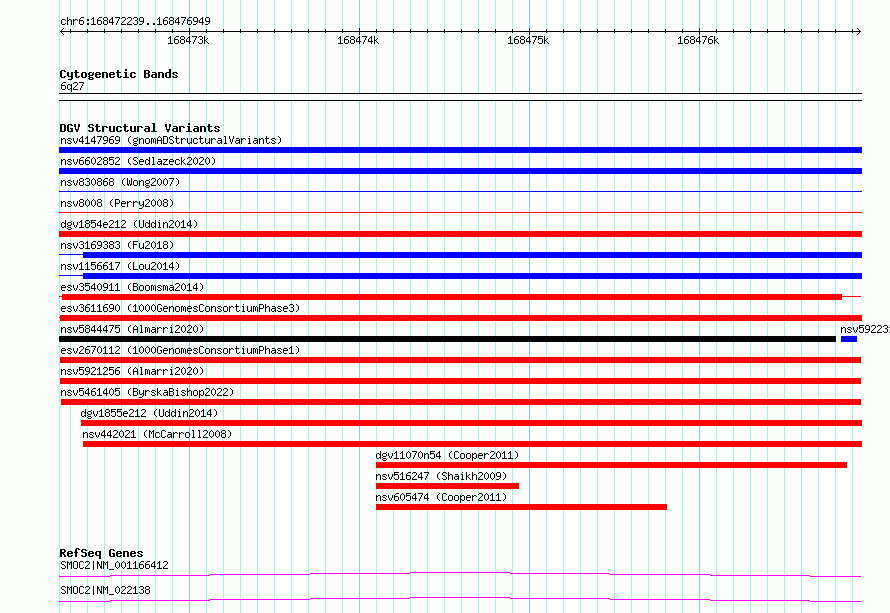Click the red dgv1855e212 variant bar
The image size is (890, 613).
click(x=471, y=423)
